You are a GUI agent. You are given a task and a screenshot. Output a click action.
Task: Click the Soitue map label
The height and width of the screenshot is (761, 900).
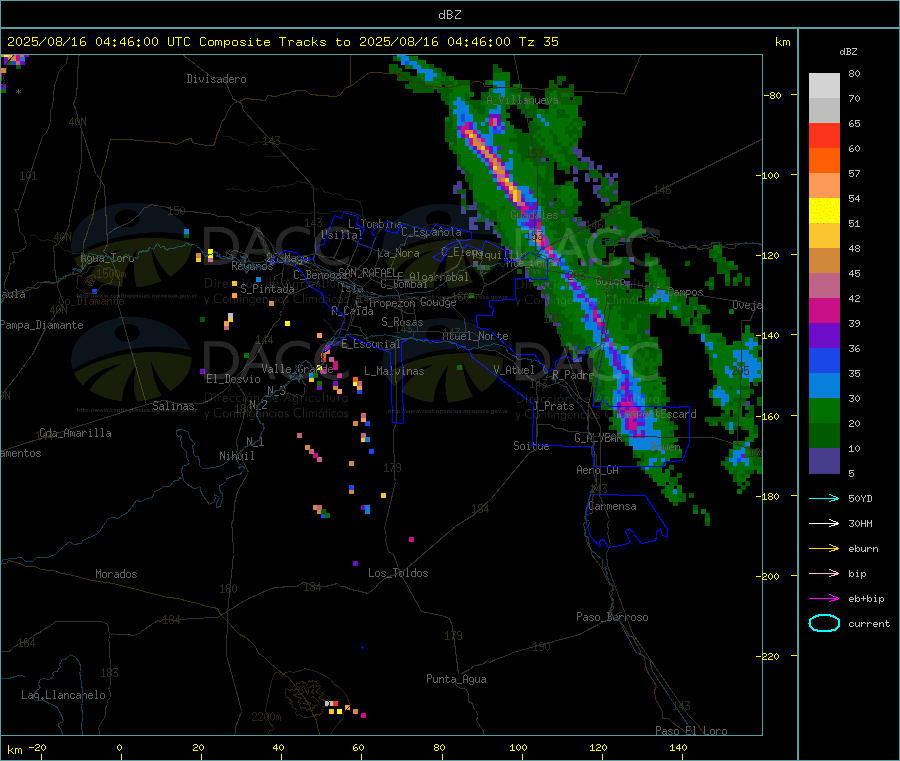coord(531,446)
